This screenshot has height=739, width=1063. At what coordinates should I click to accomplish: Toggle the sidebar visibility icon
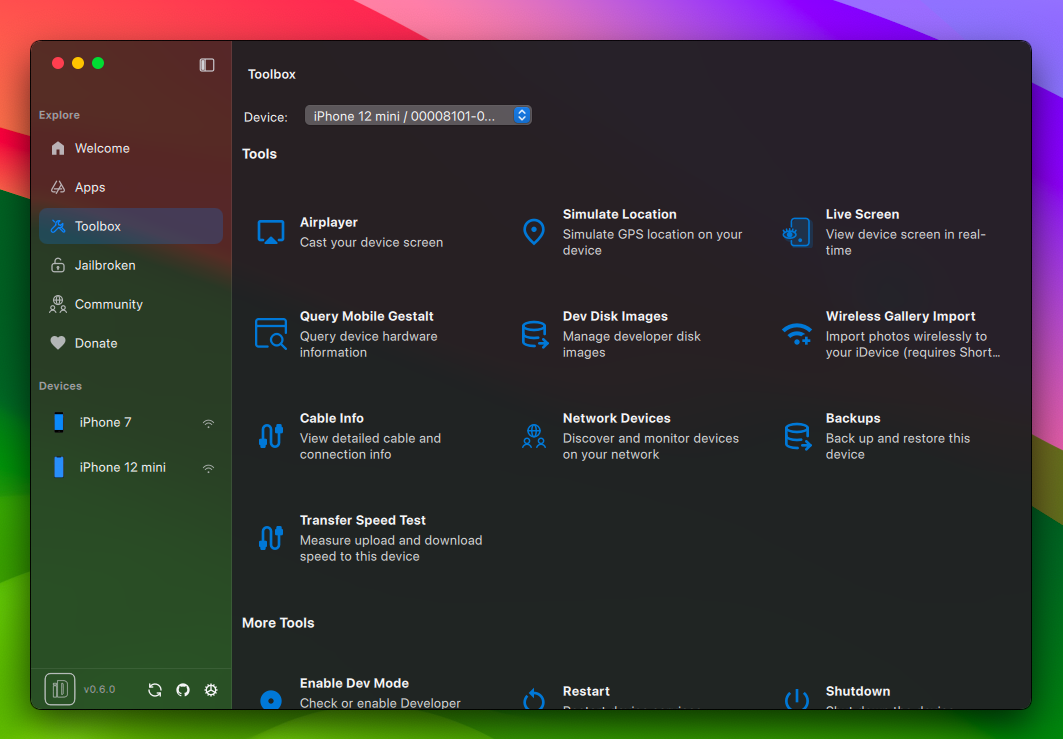click(207, 64)
